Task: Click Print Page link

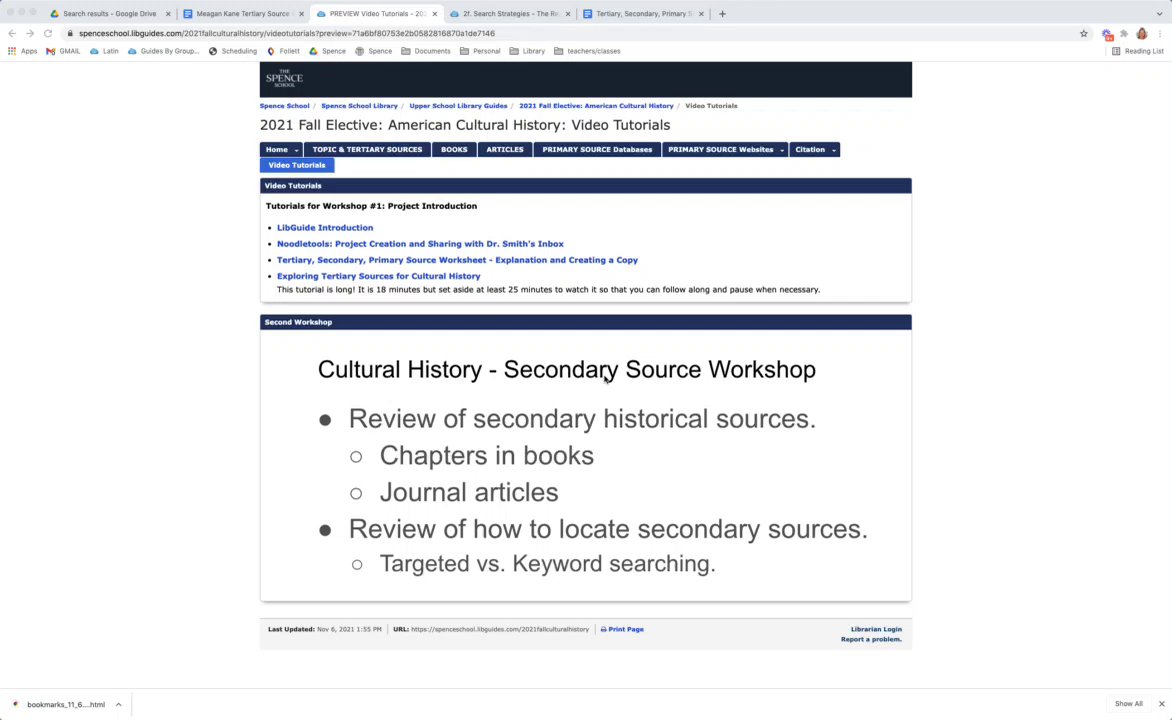Action: click(622, 630)
